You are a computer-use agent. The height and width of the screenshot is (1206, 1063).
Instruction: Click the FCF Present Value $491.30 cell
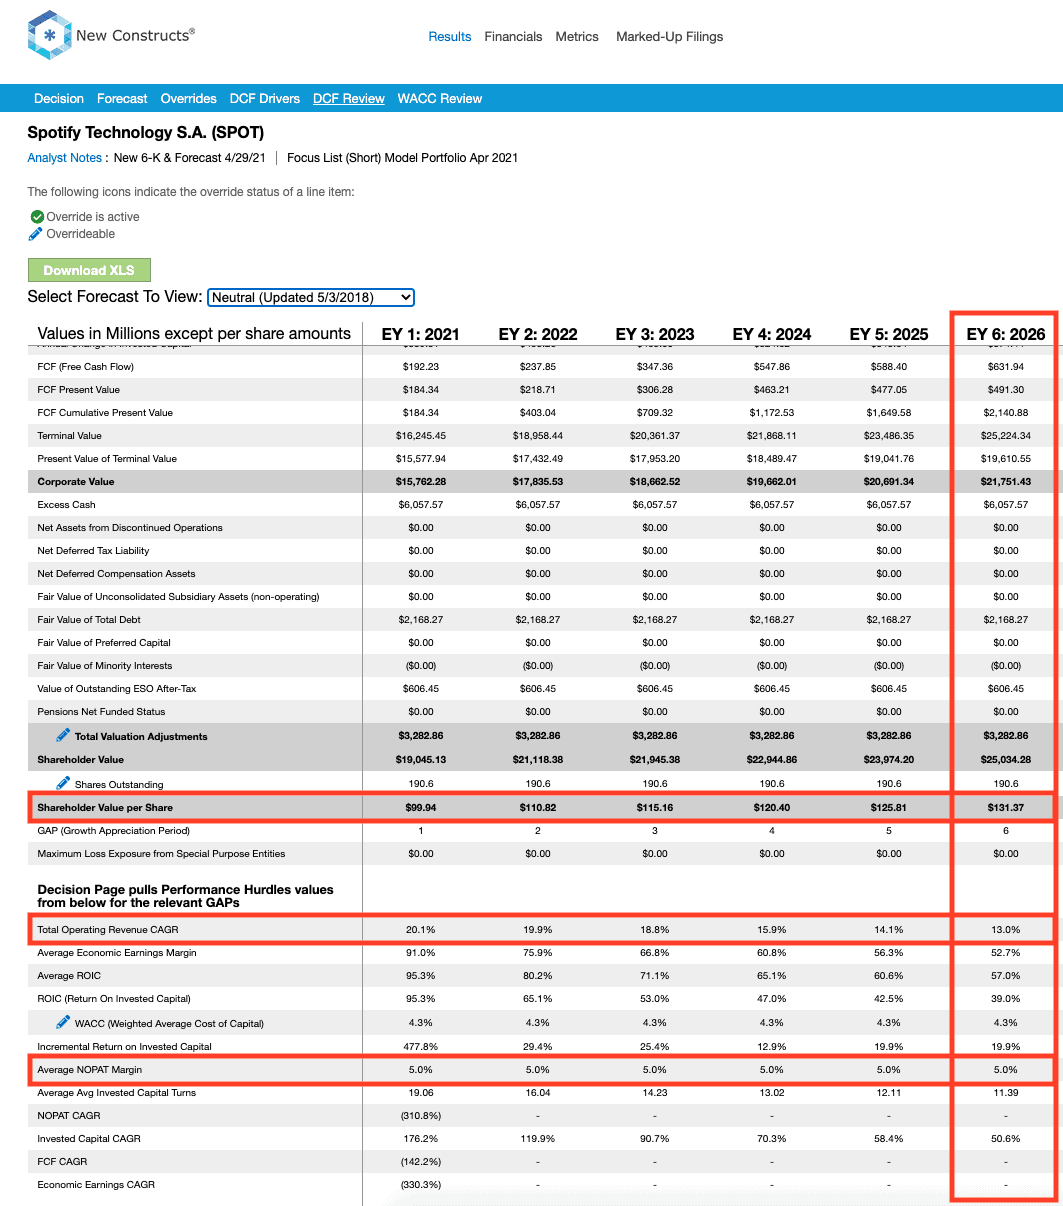point(1006,390)
